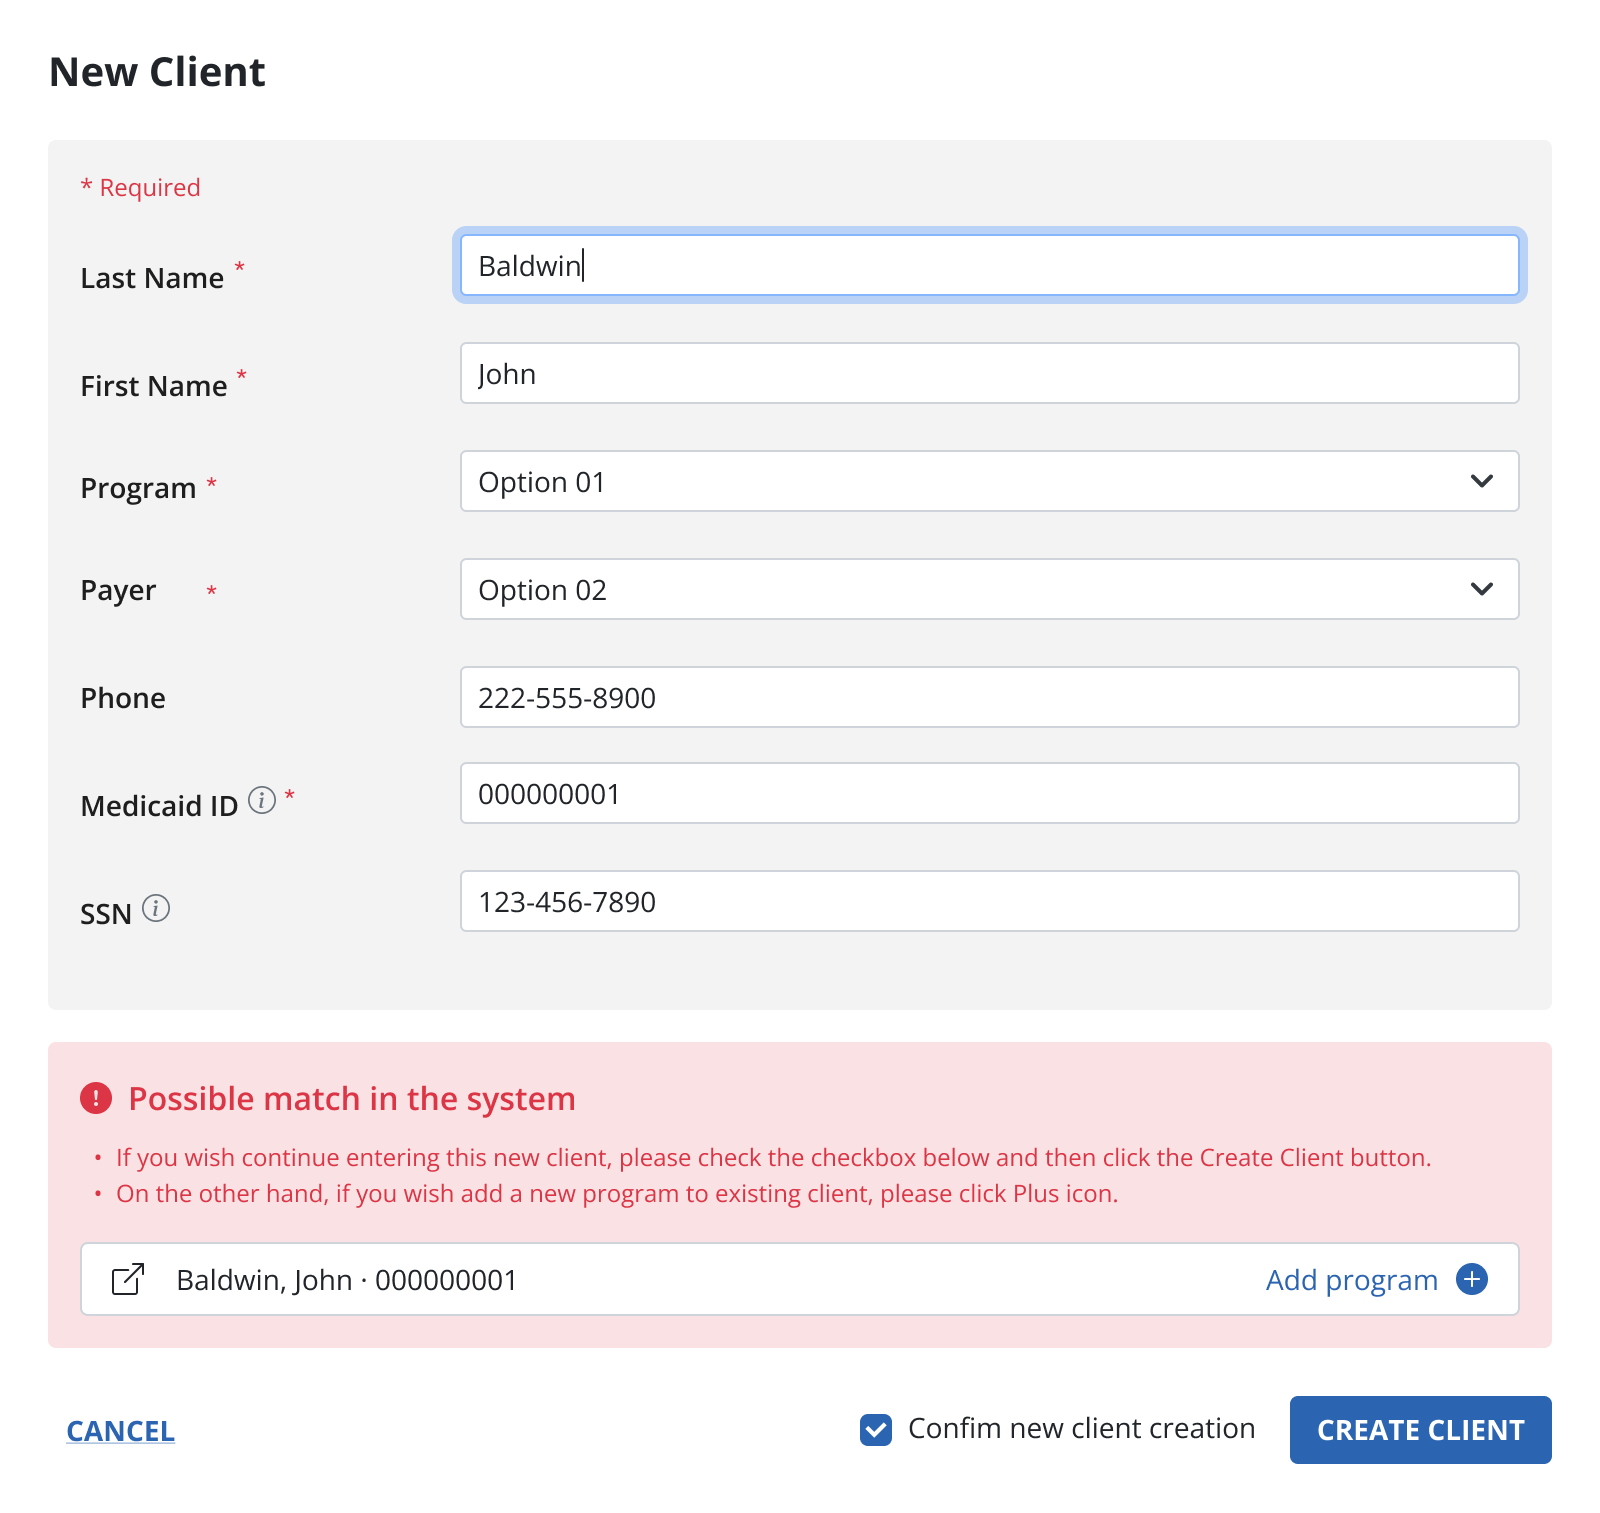
Task: Click the Add program link
Action: point(1351,1280)
